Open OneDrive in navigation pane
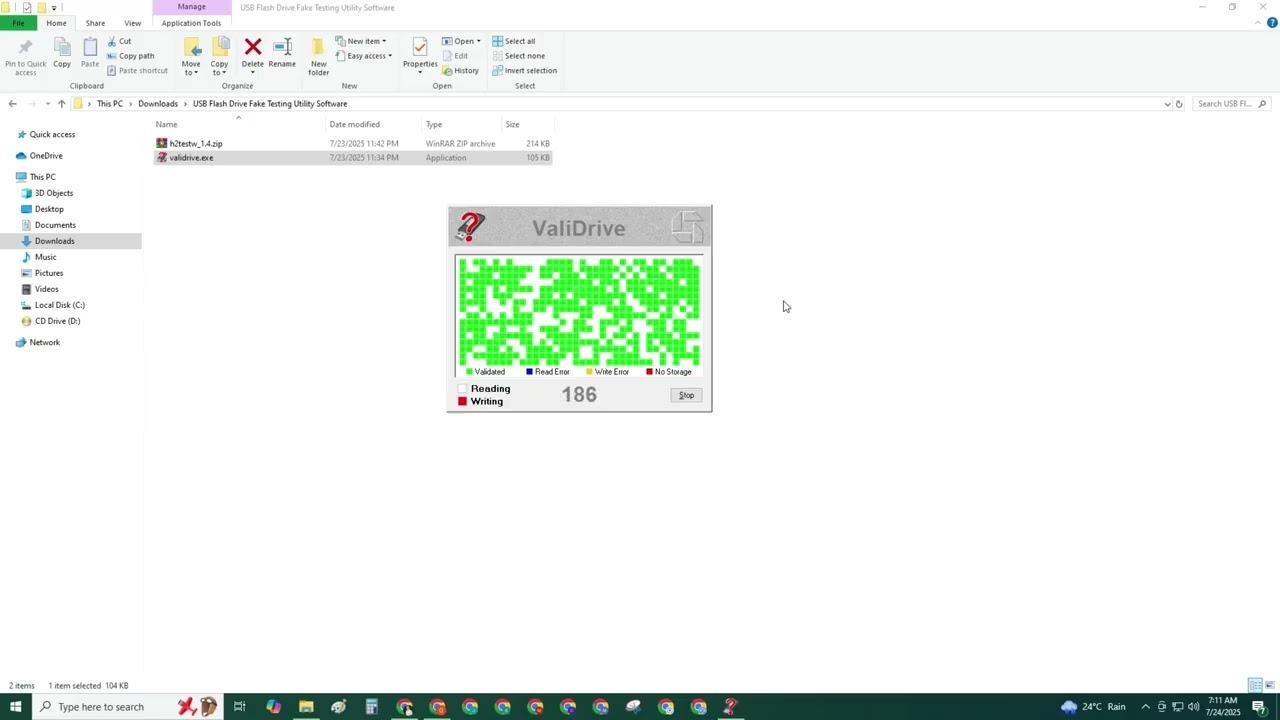1280x720 pixels. pyautogui.click(x=46, y=156)
